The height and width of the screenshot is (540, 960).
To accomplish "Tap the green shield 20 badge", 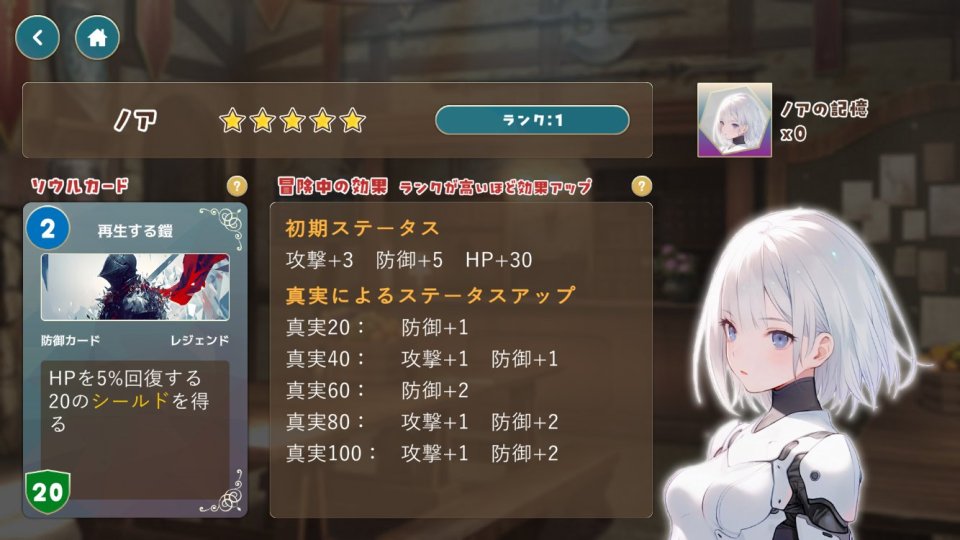I will [x=48, y=492].
